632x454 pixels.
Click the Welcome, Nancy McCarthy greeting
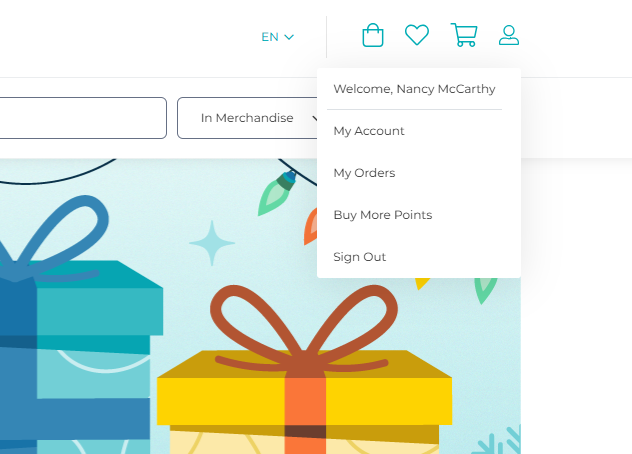(x=414, y=89)
